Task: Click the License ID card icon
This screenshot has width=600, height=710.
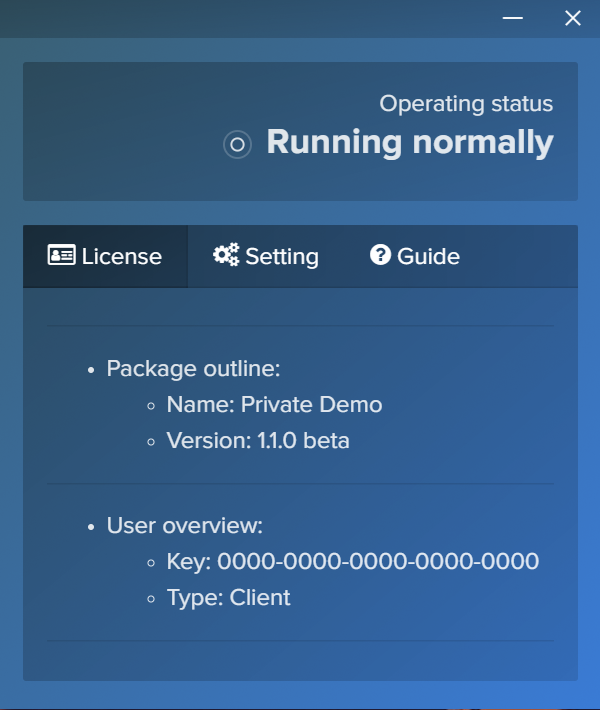Action: 62,256
